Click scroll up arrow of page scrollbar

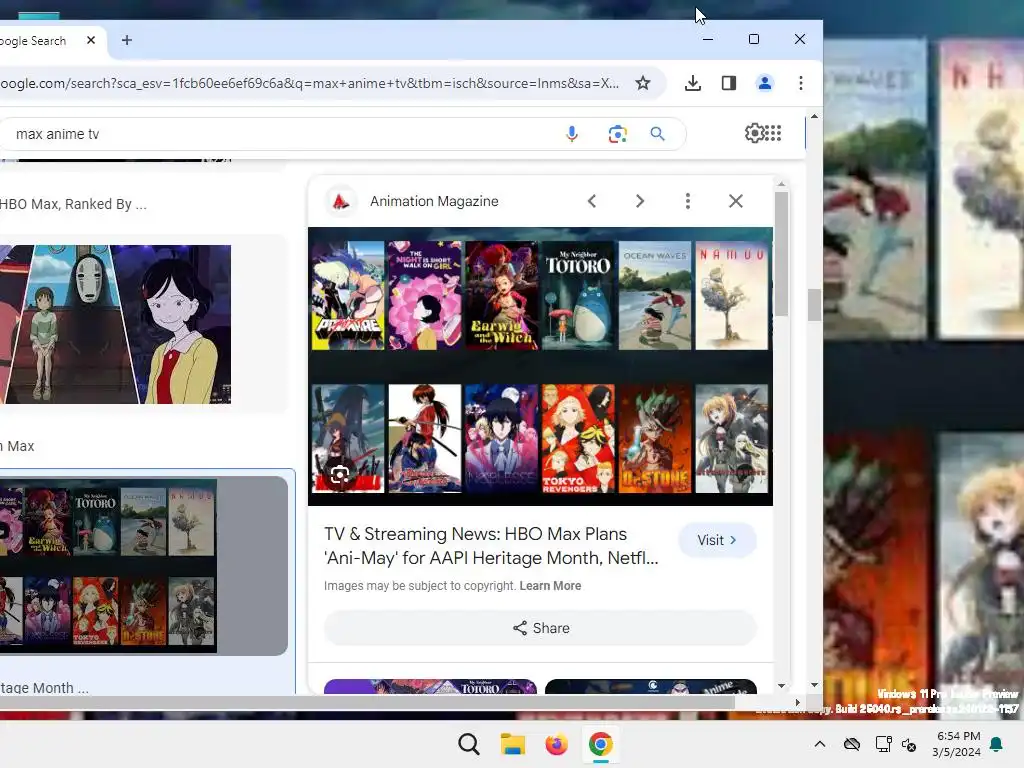(814, 116)
